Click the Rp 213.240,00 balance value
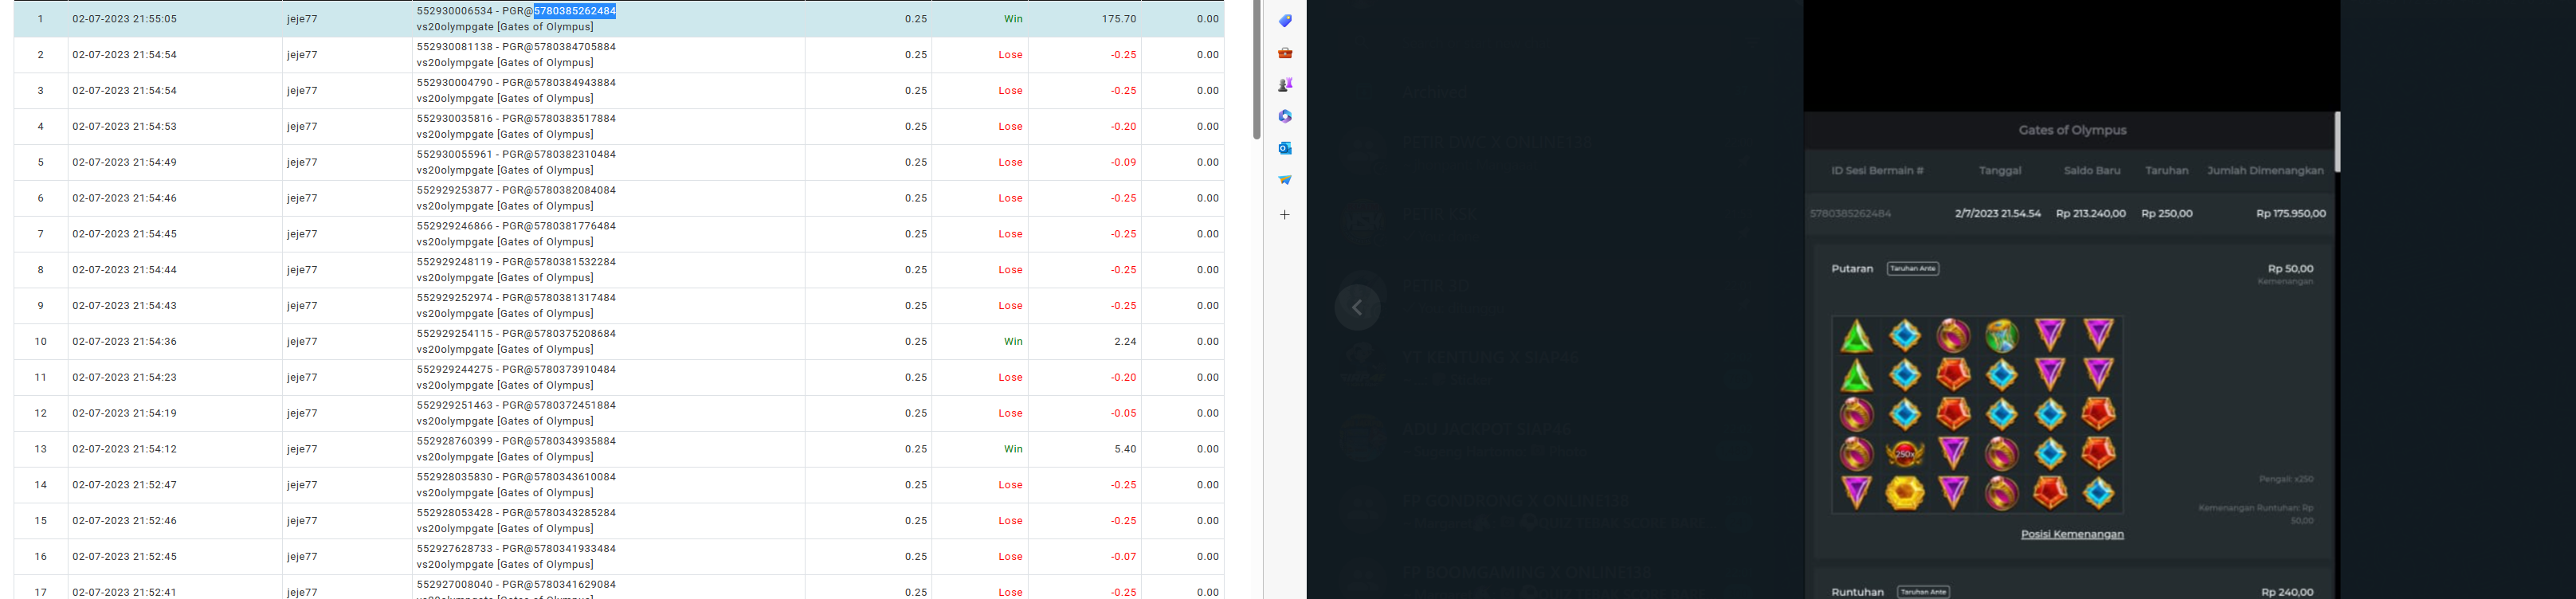Image resolution: width=2576 pixels, height=599 pixels. pyautogui.click(x=2090, y=214)
